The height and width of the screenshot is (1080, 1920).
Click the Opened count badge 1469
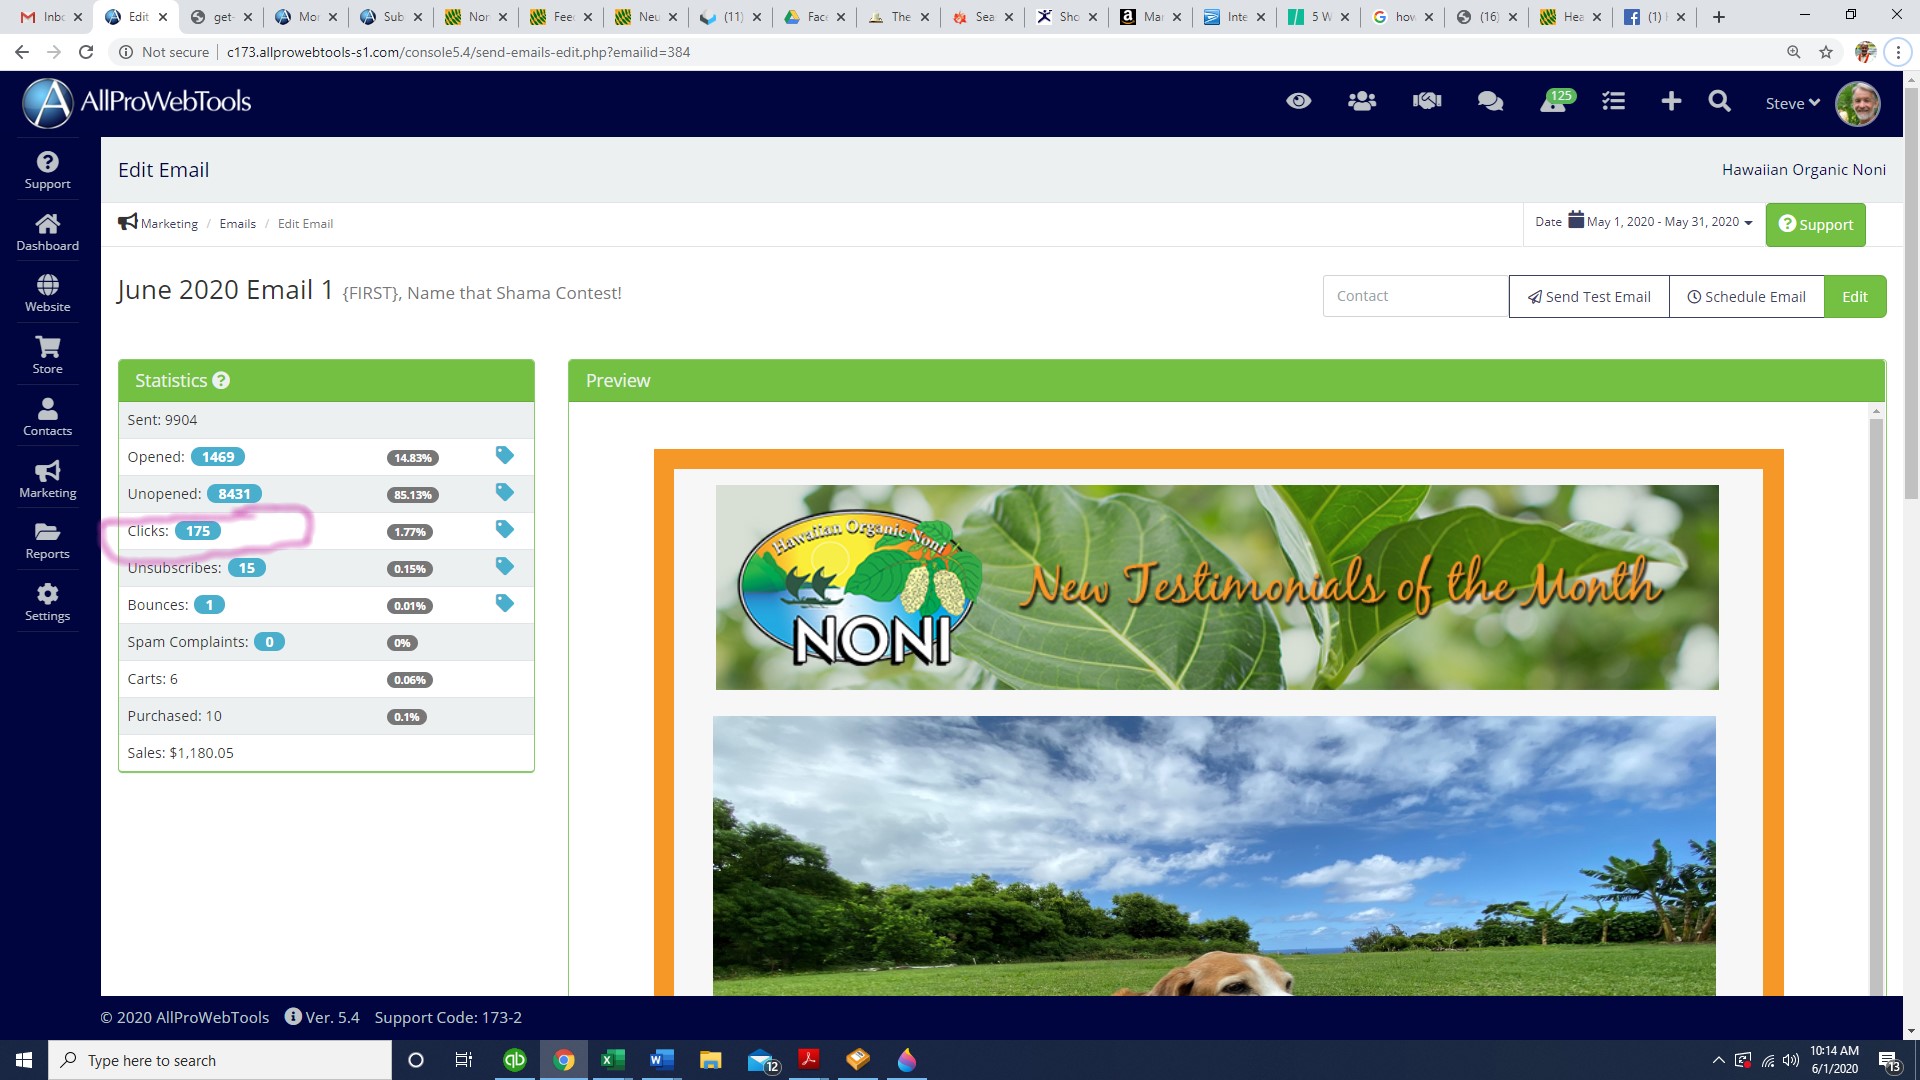[218, 457]
